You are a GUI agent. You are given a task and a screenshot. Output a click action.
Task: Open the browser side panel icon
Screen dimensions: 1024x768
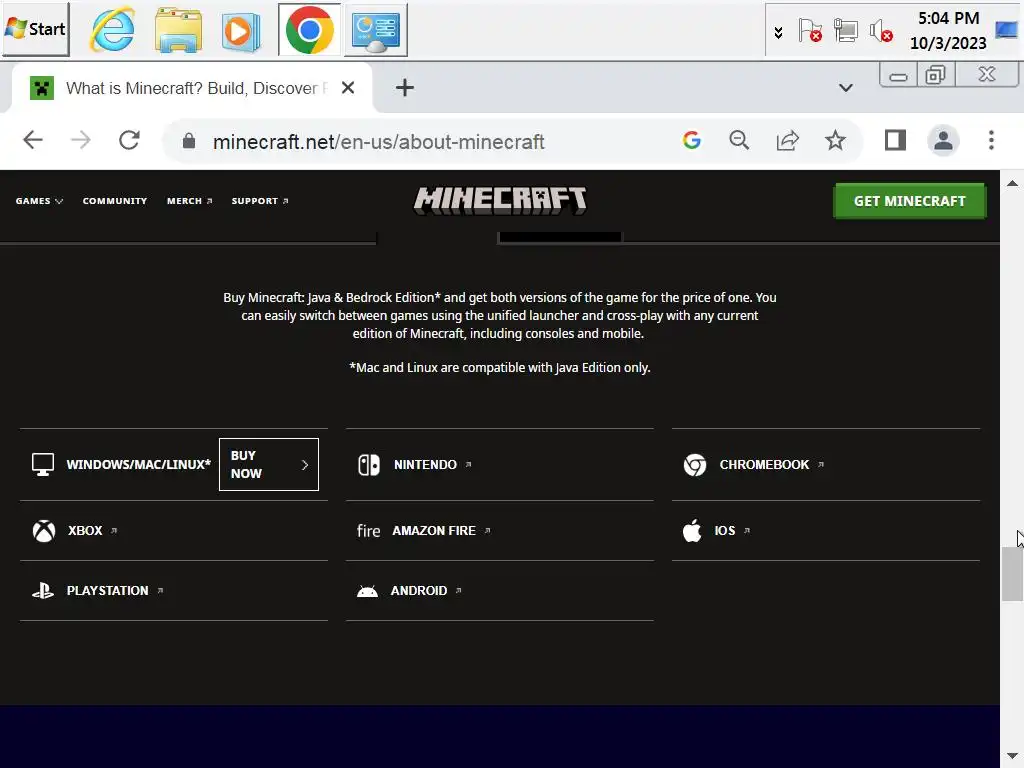tap(895, 140)
